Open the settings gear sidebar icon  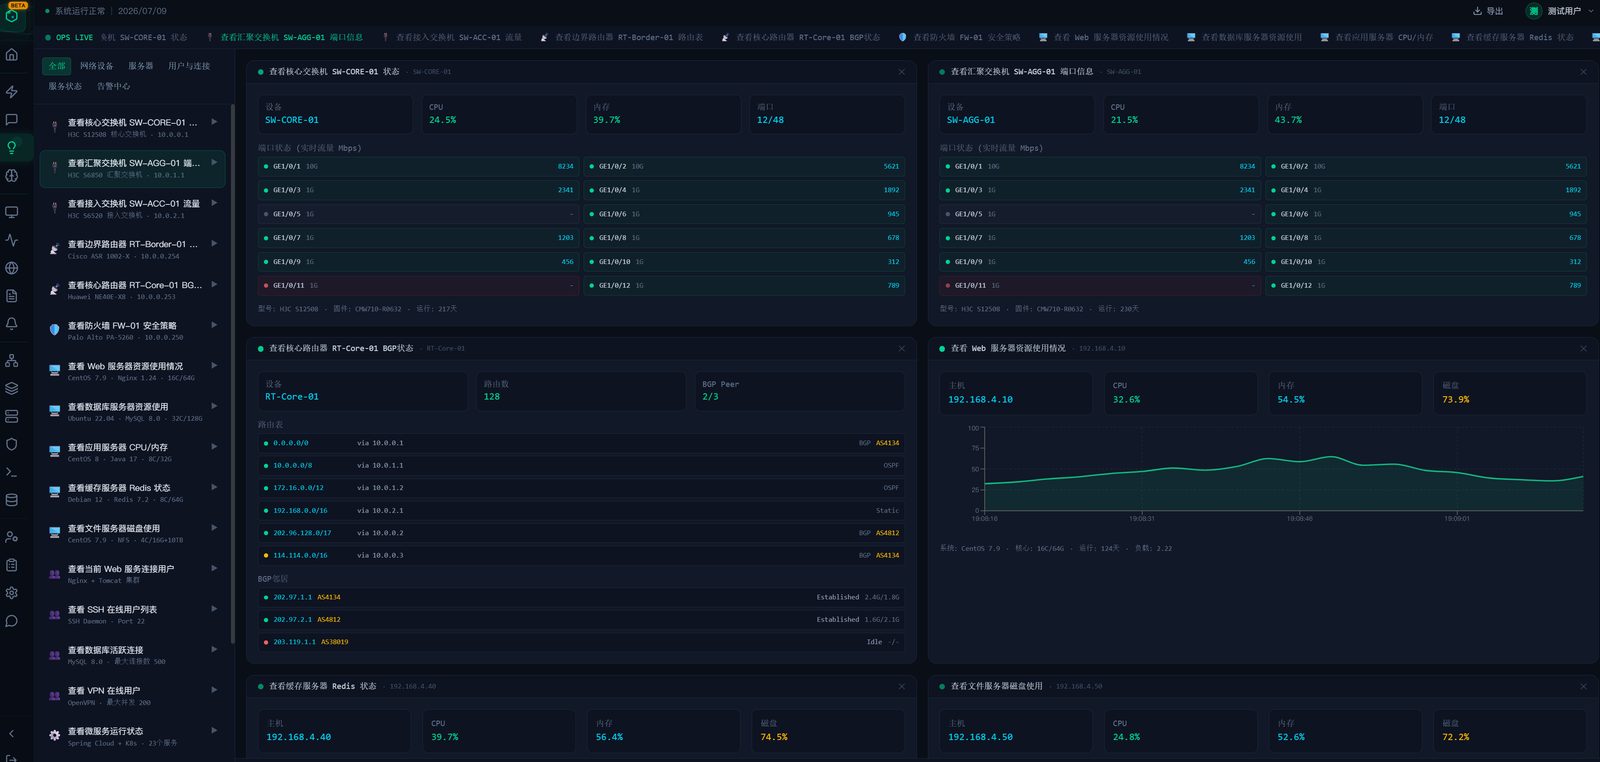[x=12, y=593]
